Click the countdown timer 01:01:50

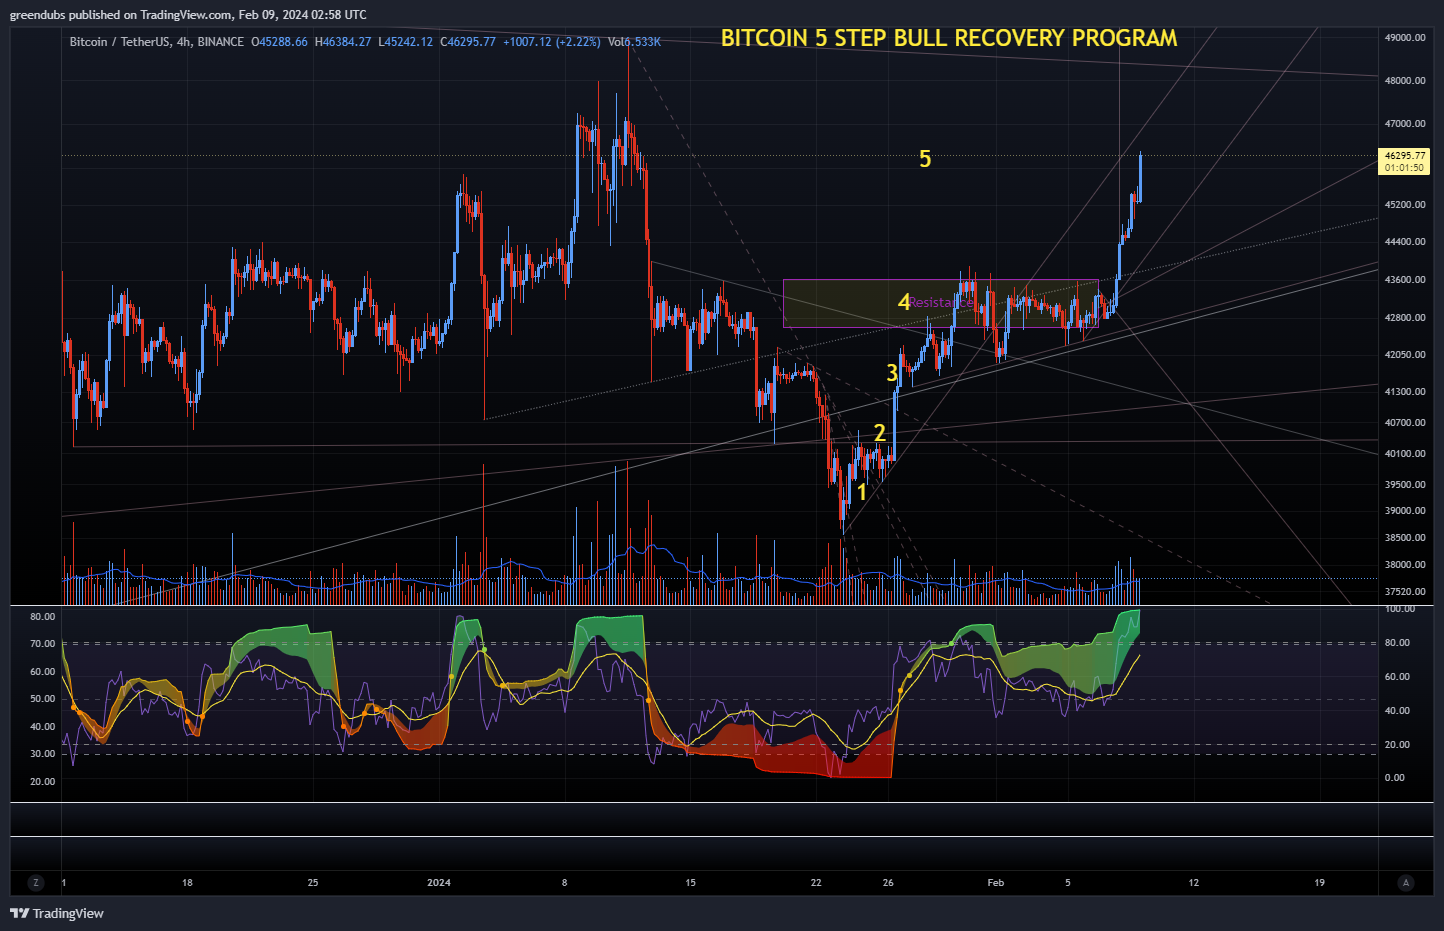(x=1405, y=168)
